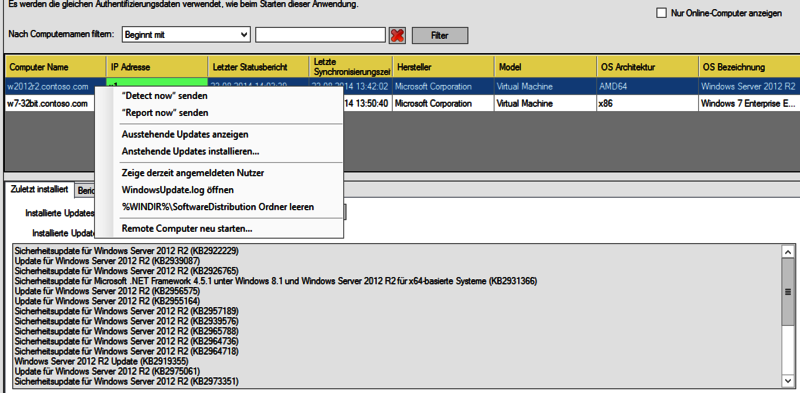Choose '"Detect now" senden' from context menu
The image size is (800, 393).
(x=165, y=95)
